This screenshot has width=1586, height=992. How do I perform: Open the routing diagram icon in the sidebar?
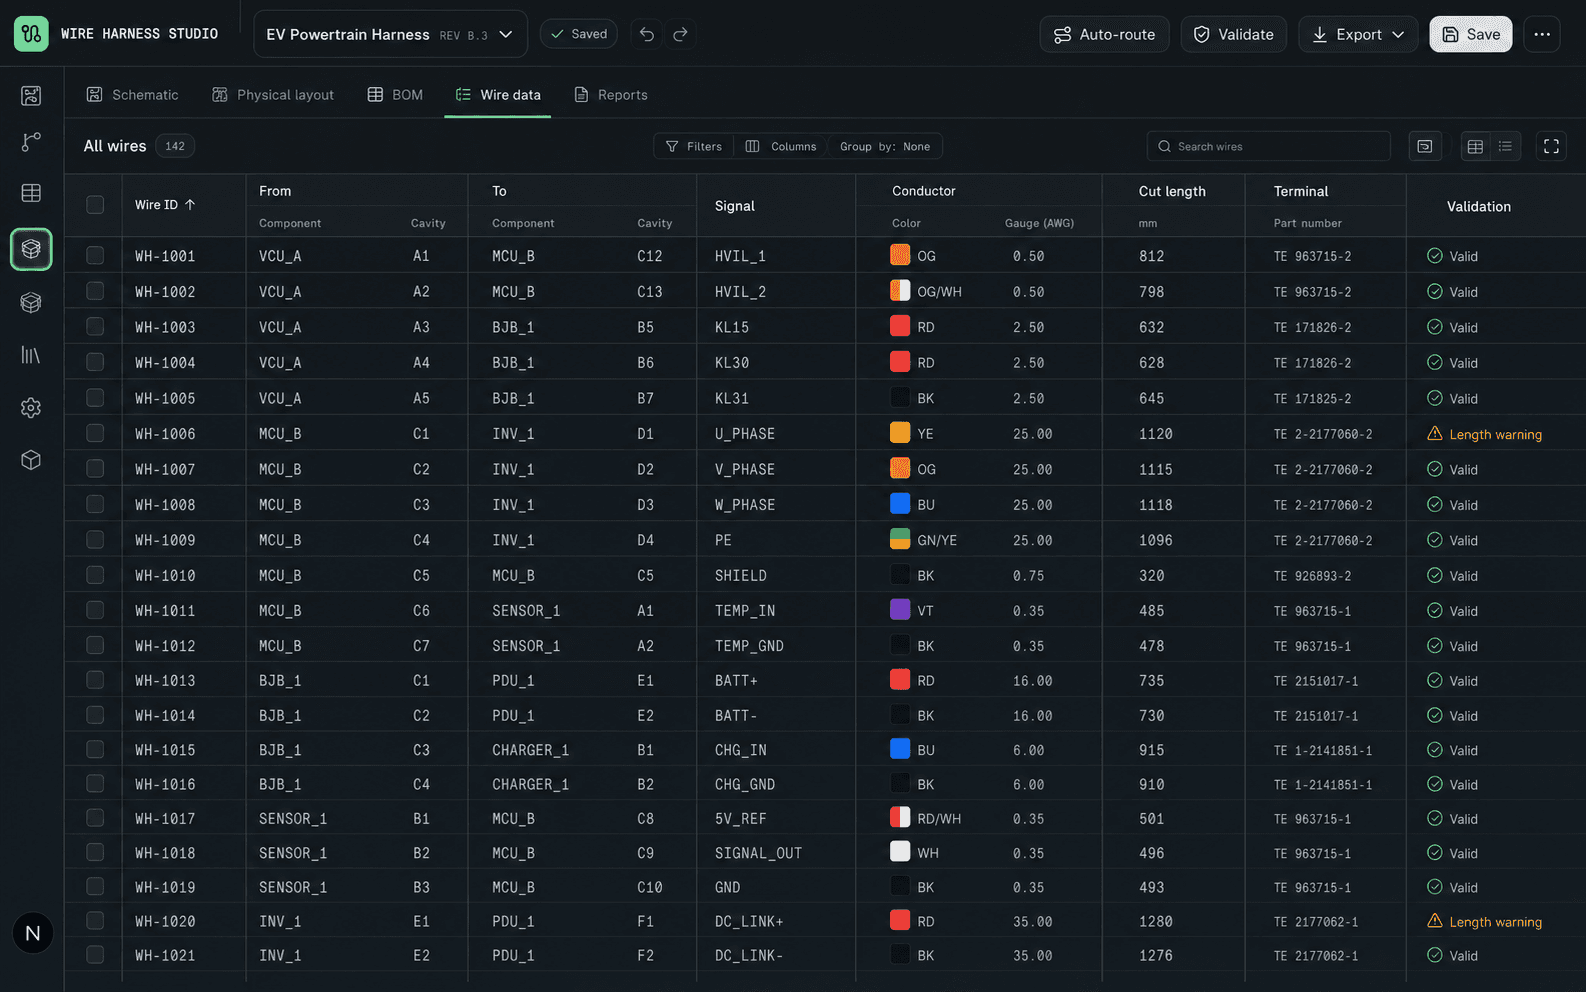31,95
